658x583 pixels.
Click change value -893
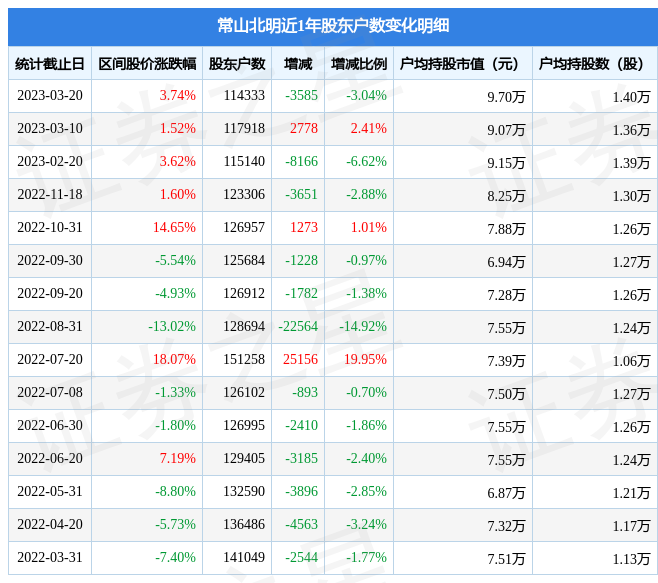point(305,392)
